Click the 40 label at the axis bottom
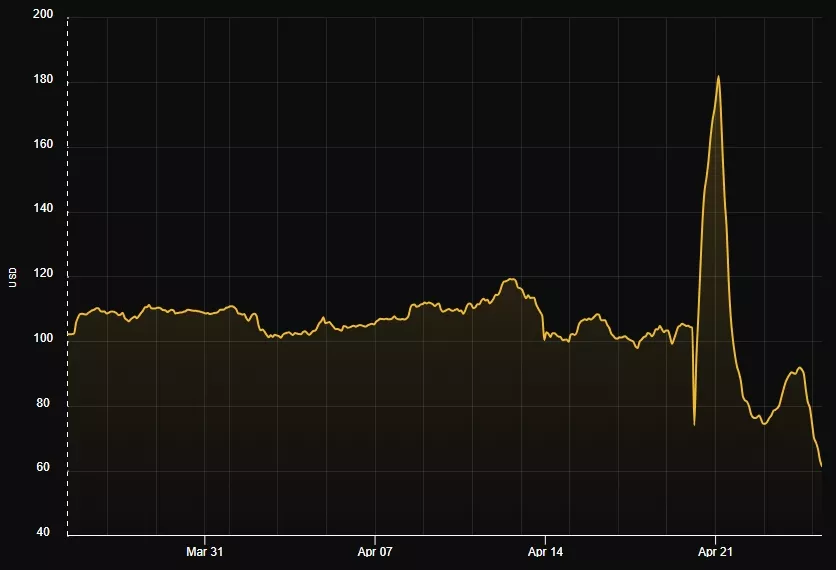The width and height of the screenshot is (836, 570). click(x=43, y=532)
